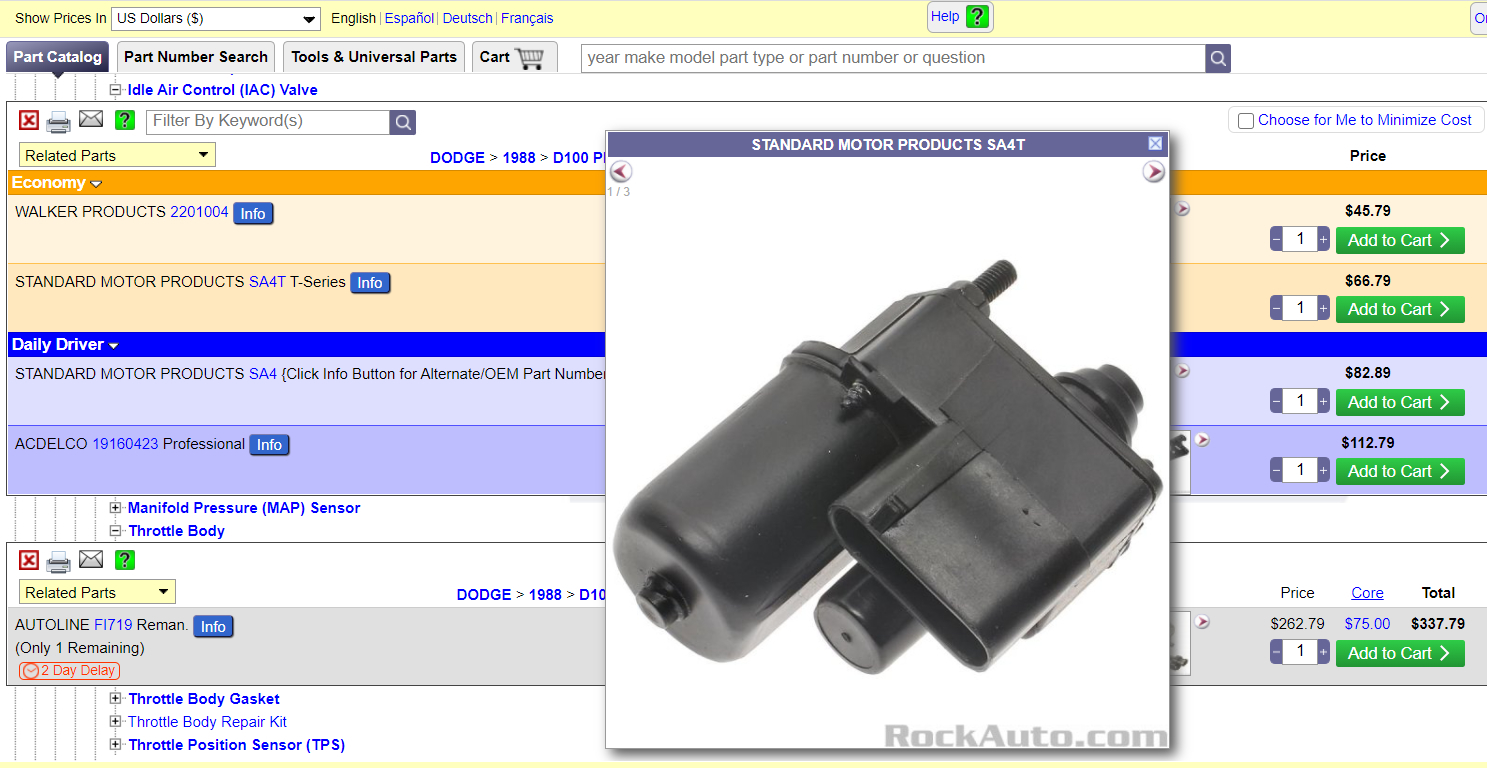Collapse the Idle Air Control Valve node
The width and height of the screenshot is (1487, 768).
pos(115,90)
